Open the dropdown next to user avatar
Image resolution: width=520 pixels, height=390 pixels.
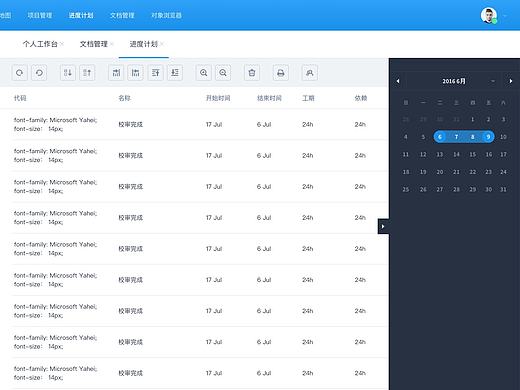click(505, 16)
